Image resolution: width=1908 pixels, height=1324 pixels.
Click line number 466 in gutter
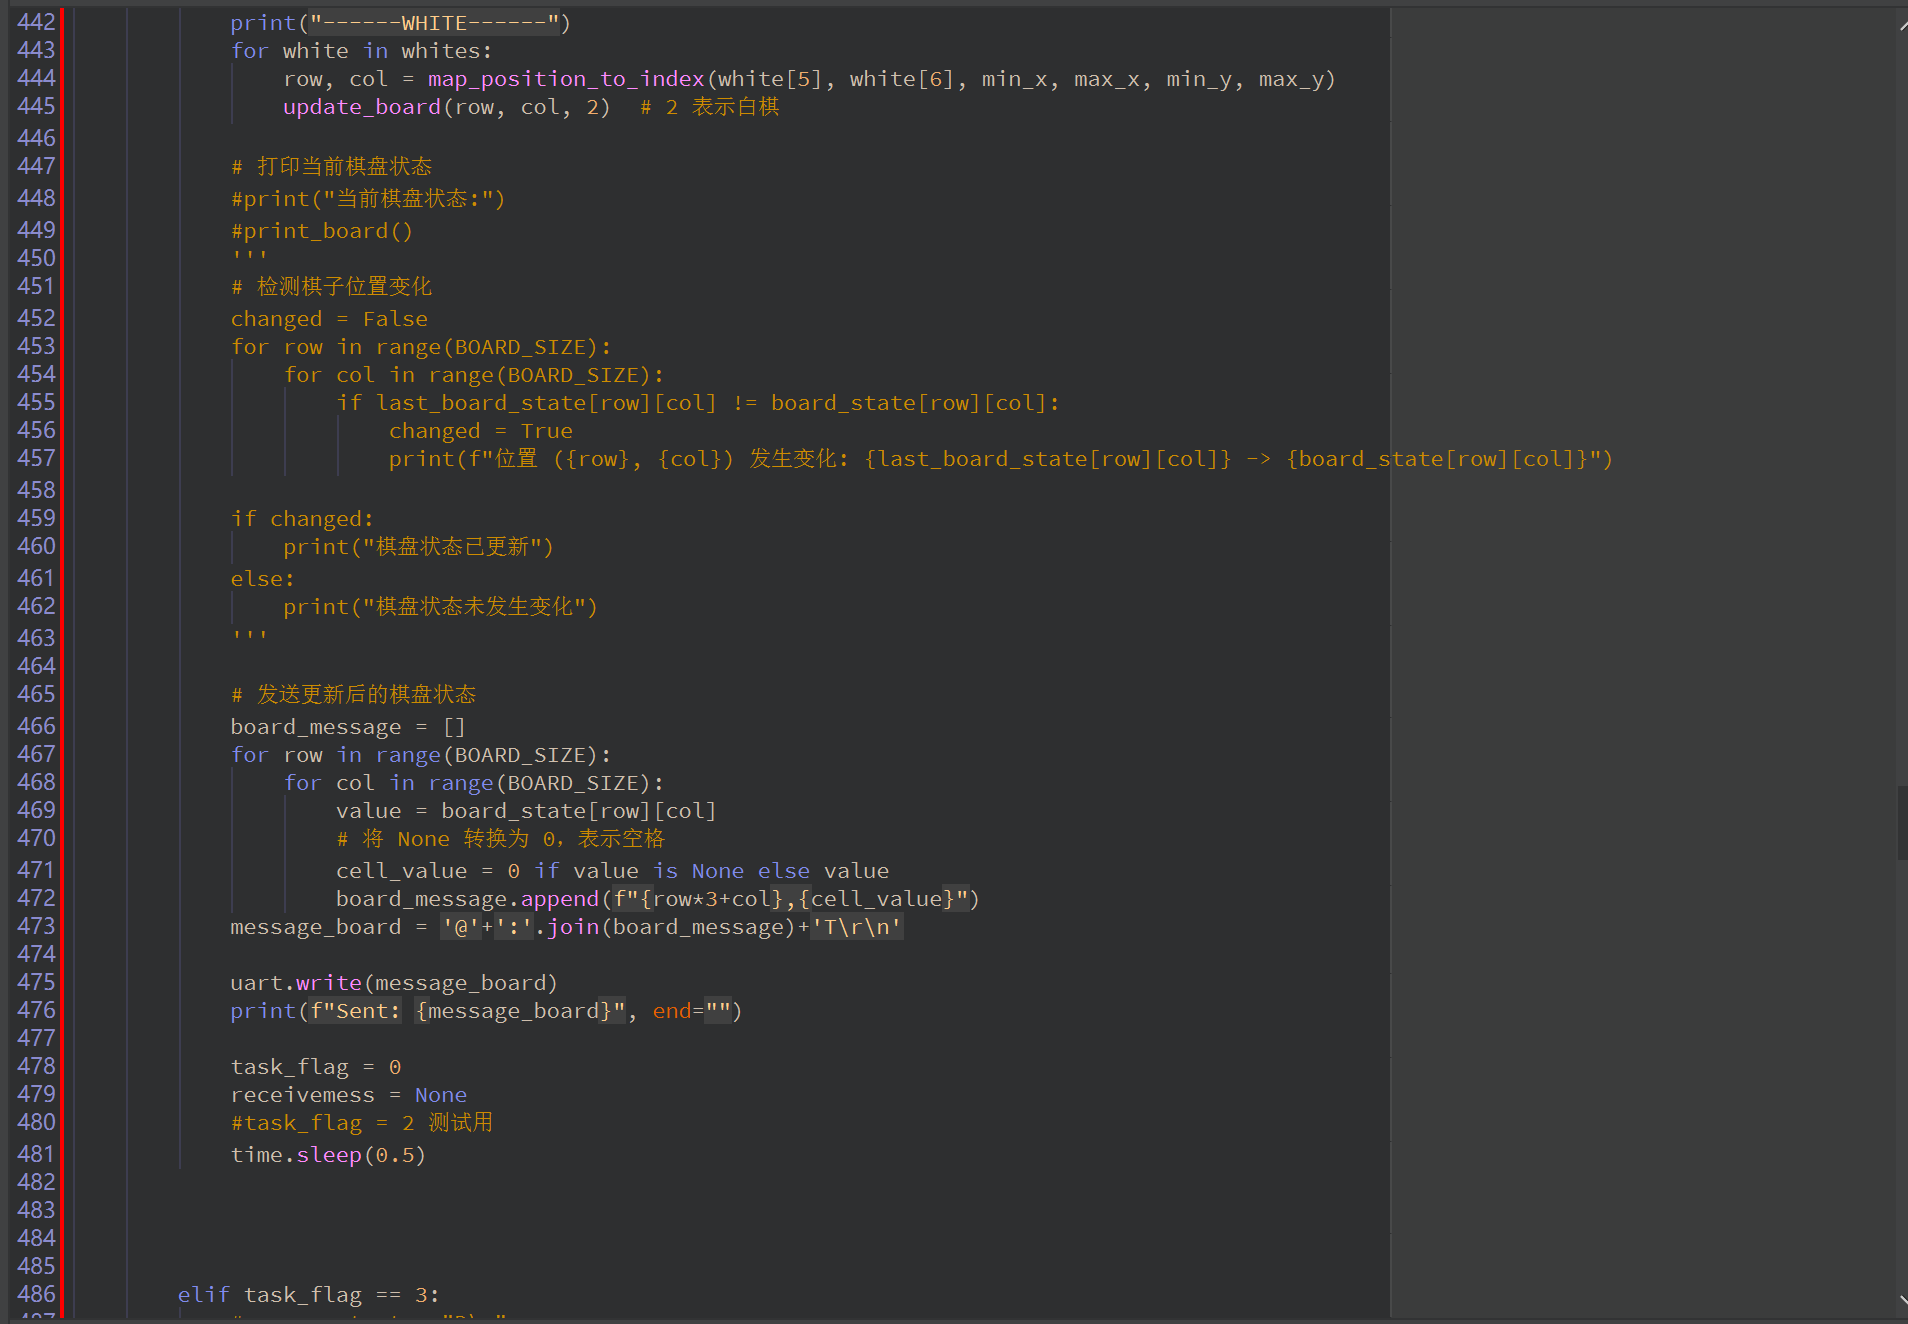coord(36,726)
